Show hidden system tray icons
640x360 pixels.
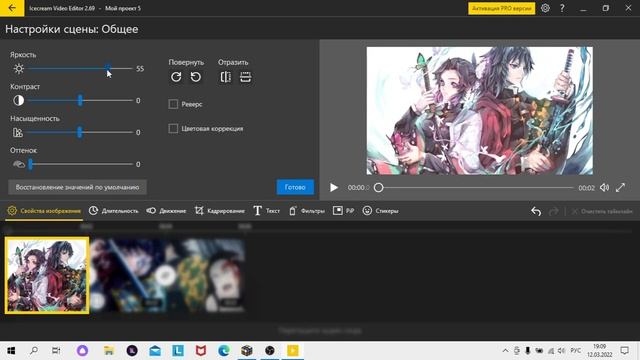click(505, 351)
